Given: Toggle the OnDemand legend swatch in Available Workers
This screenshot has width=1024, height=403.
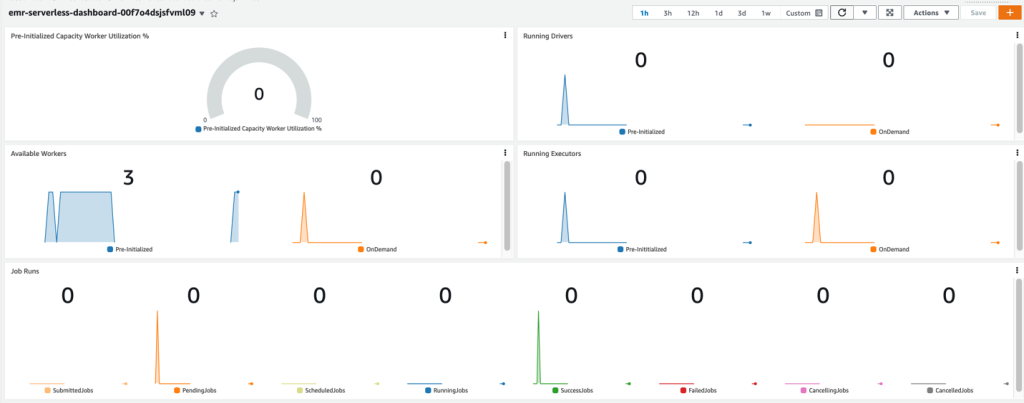Looking at the screenshot, I should pos(361,250).
